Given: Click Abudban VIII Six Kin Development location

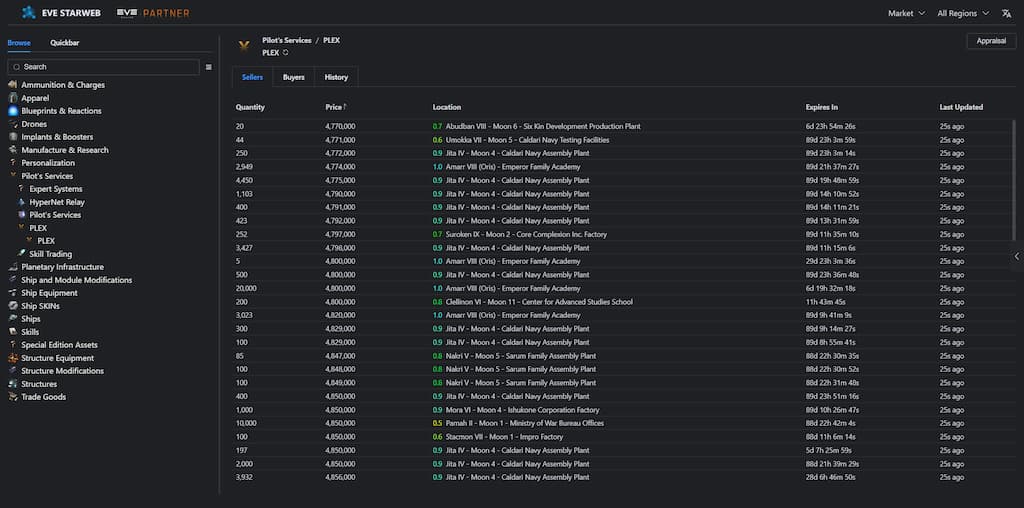Looking at the screenshot, I should tap(543, 127).
